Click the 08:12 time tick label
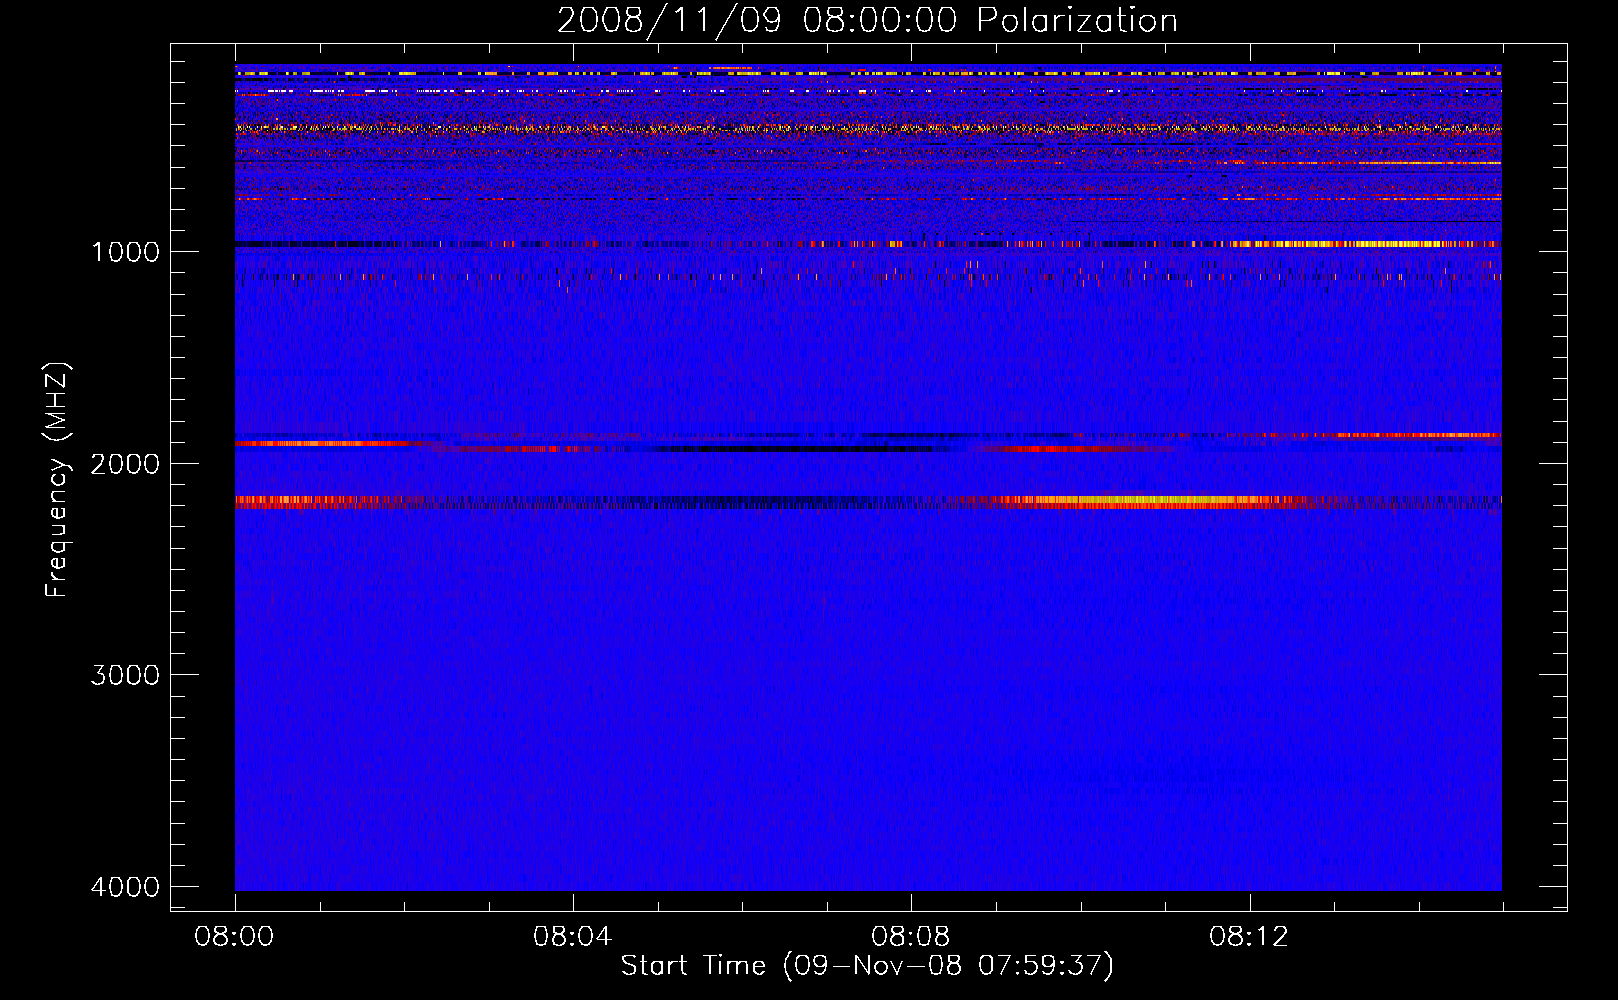The height and width of the screenshot is (1000, 1618). coord(1249,937)
